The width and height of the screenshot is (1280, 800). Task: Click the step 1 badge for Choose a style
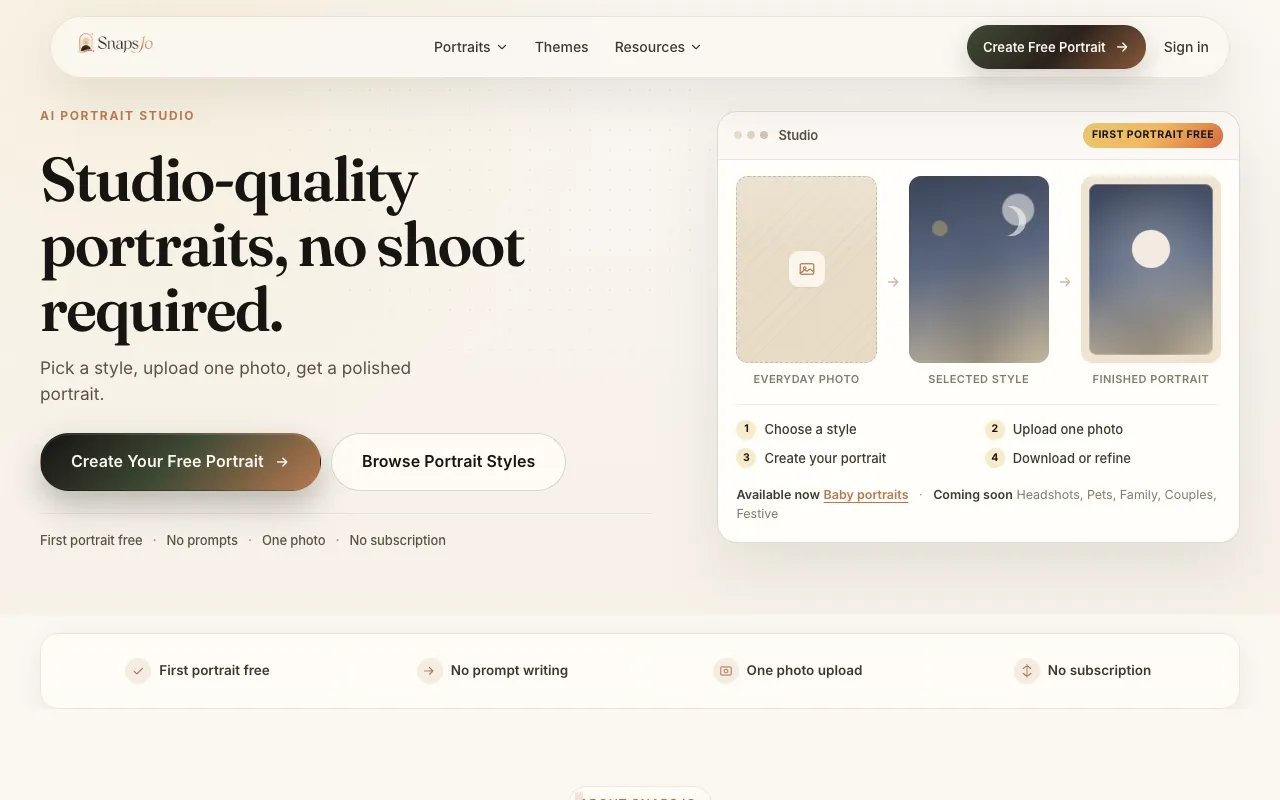[746, 429]
